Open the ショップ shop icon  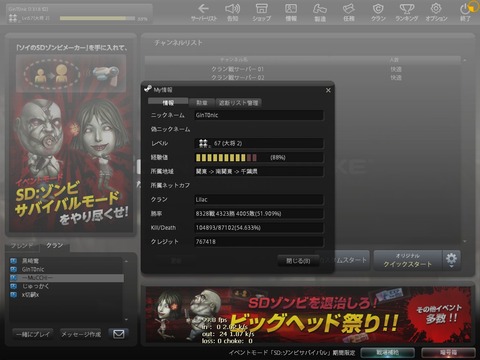[262, 13]
